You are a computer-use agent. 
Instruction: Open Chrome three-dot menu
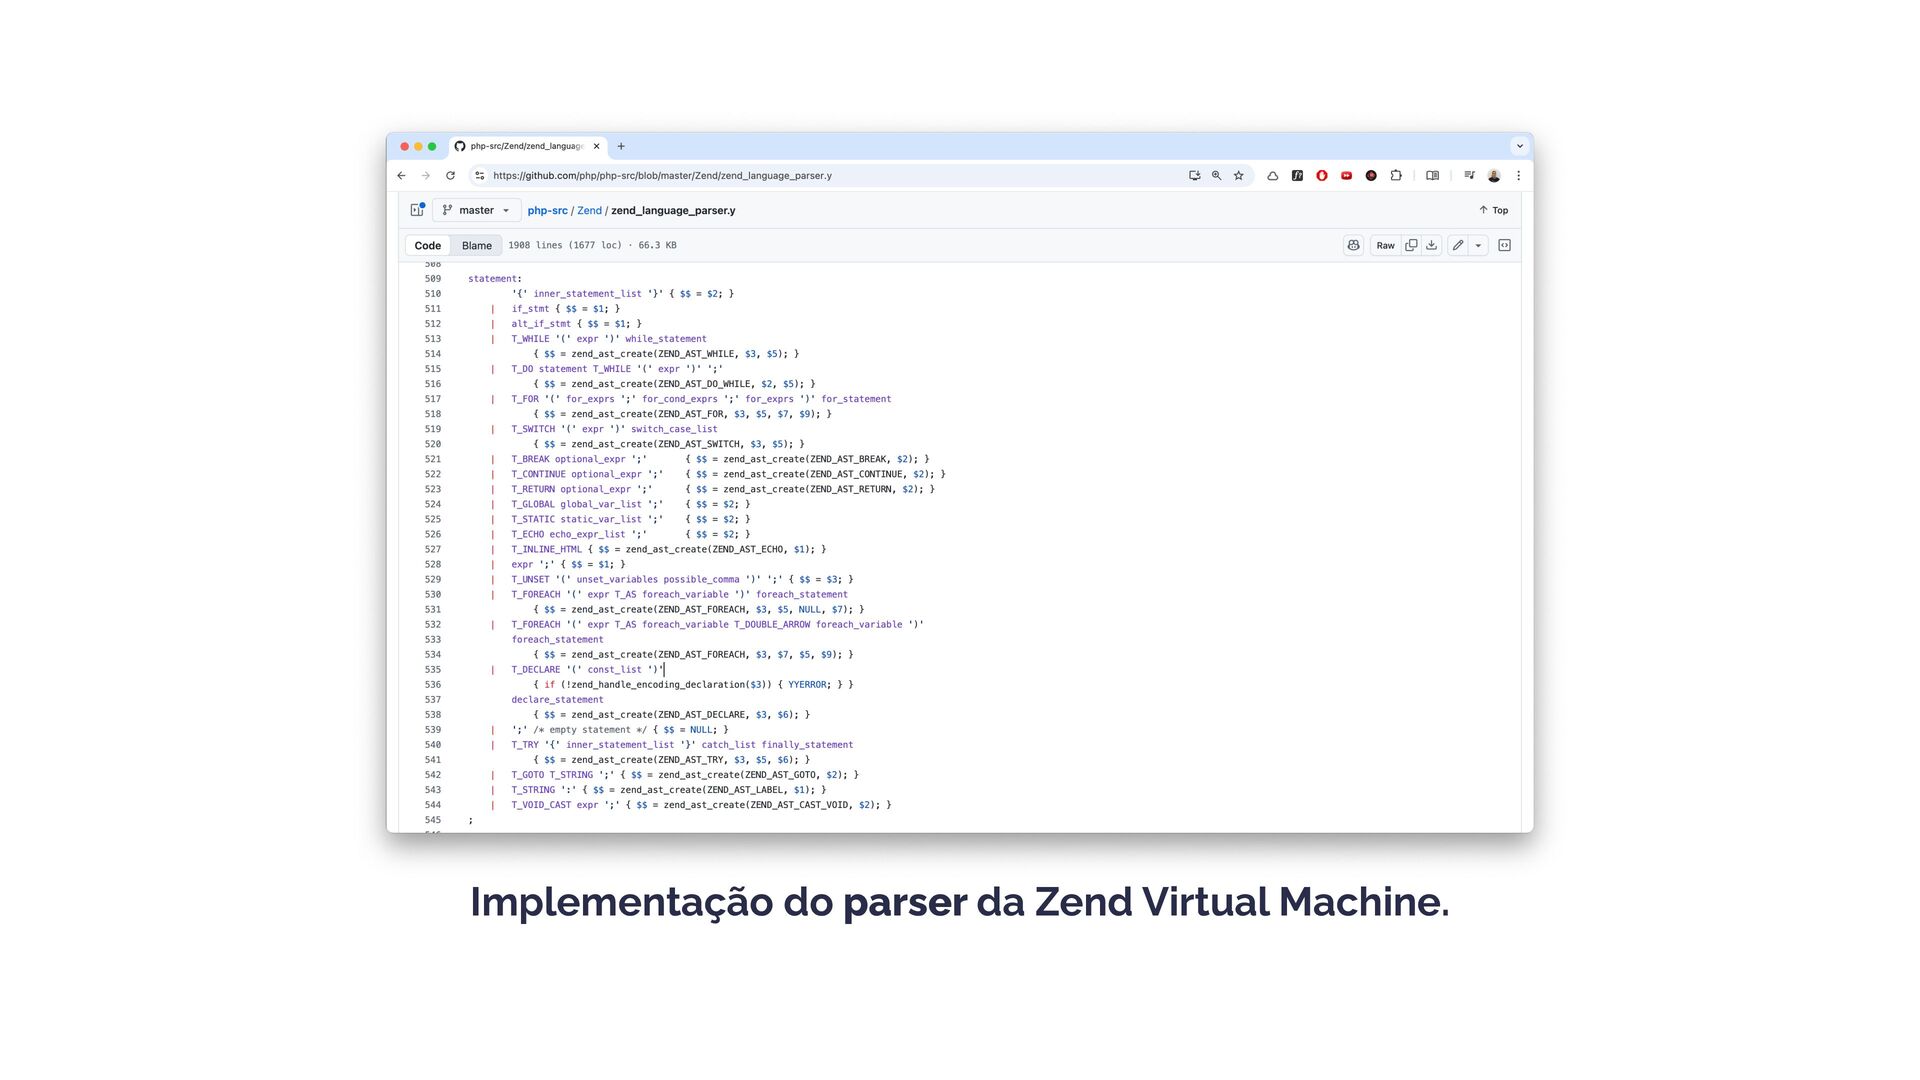coord(1518,175)
